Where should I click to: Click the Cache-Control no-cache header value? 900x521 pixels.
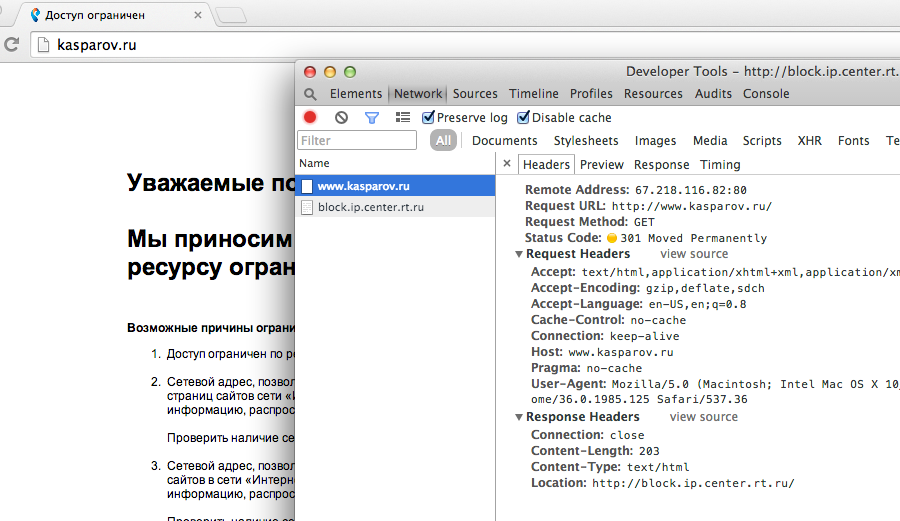click(658, 320)
